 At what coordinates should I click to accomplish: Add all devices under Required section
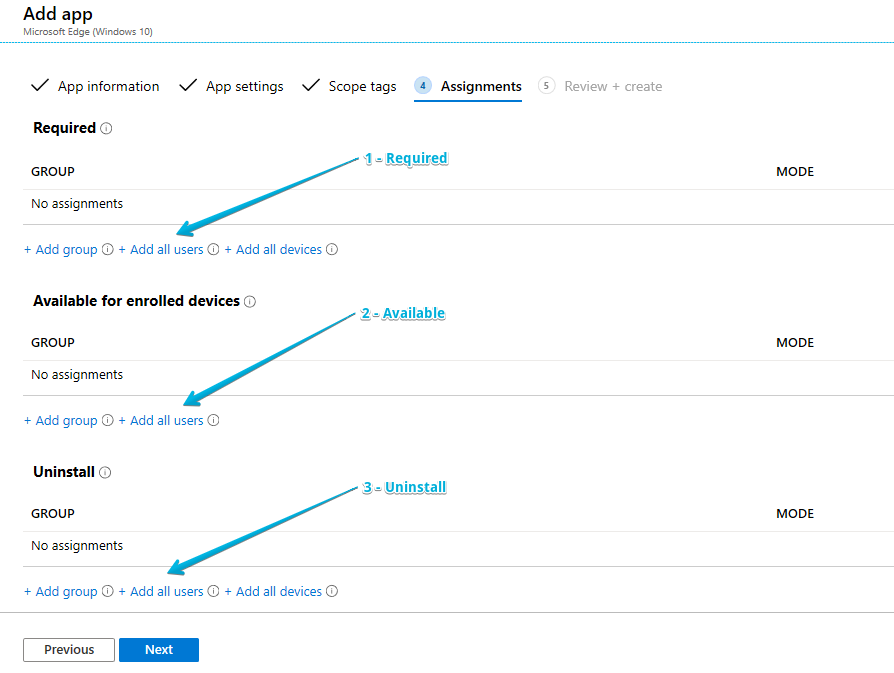point(273,250)
